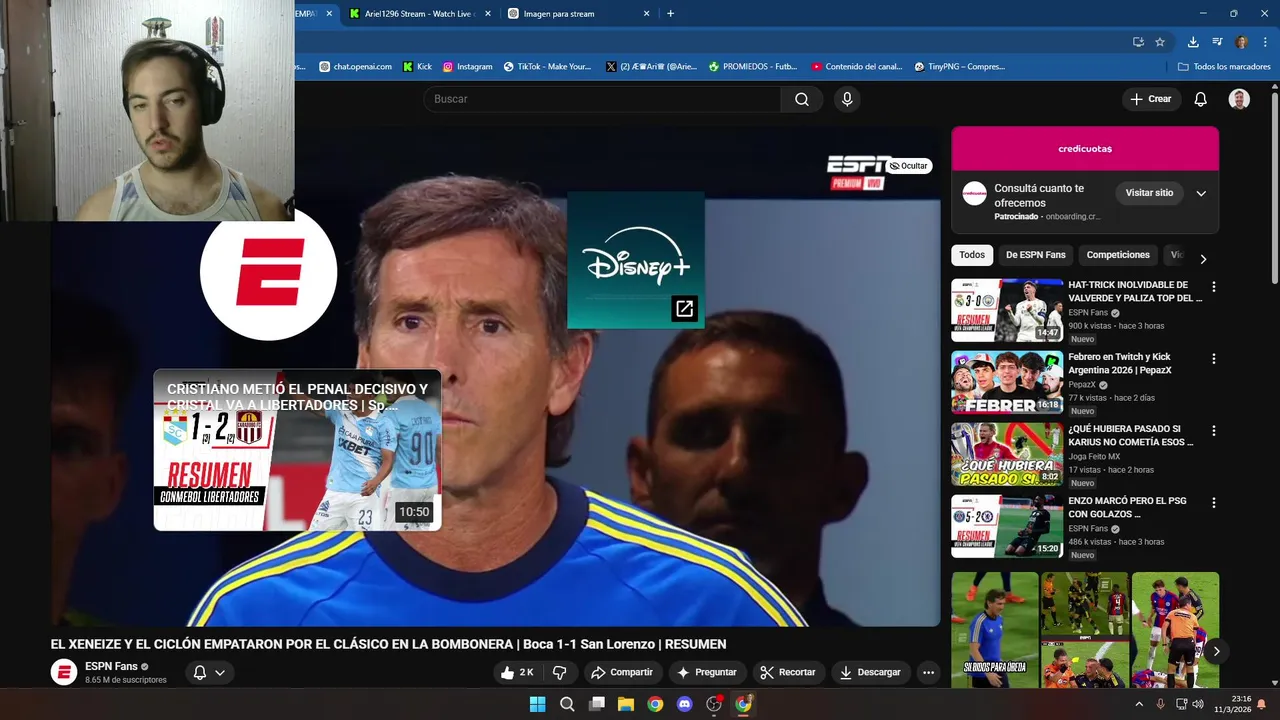
Task: Click Visitar sitio on the ad
Action: pyautogui.click(x=1149, y=193)
